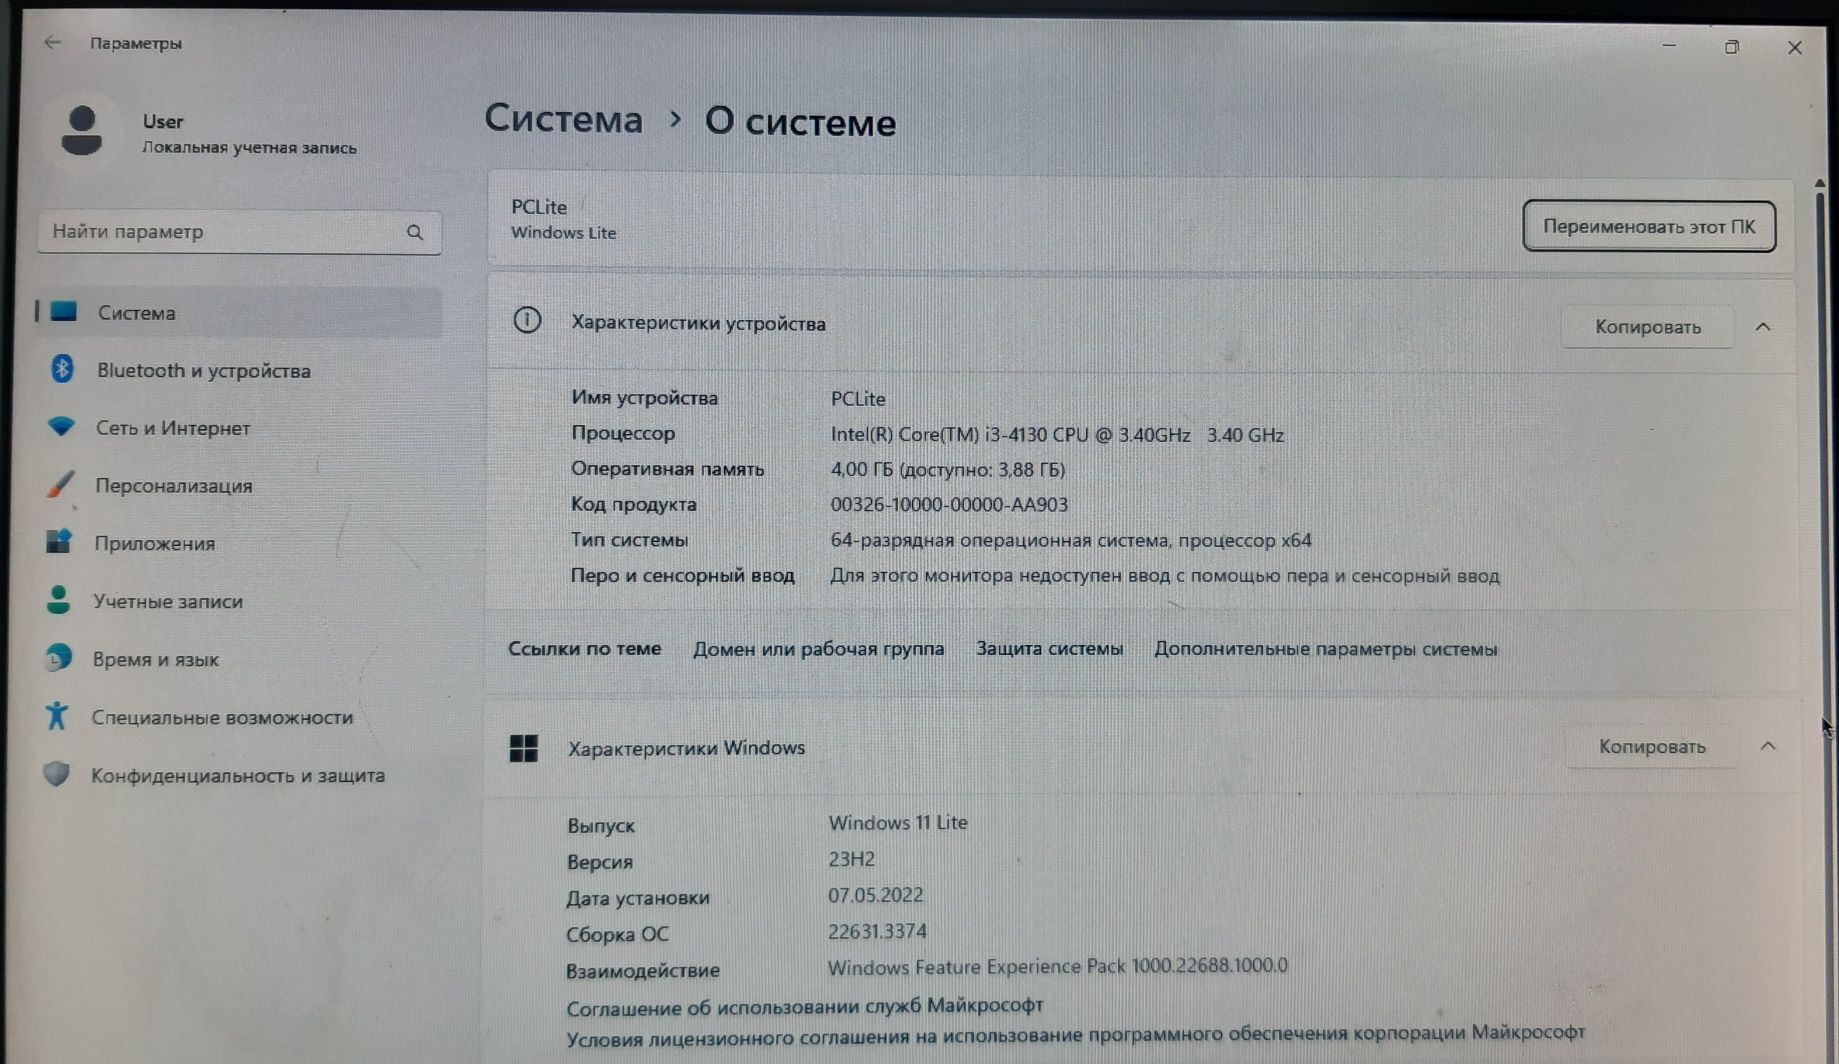The height and width of the screenshot is (1064, 1839).
Task: Collapse the Характеристики устройства section chevron
Action: (x=1763, y=327)
